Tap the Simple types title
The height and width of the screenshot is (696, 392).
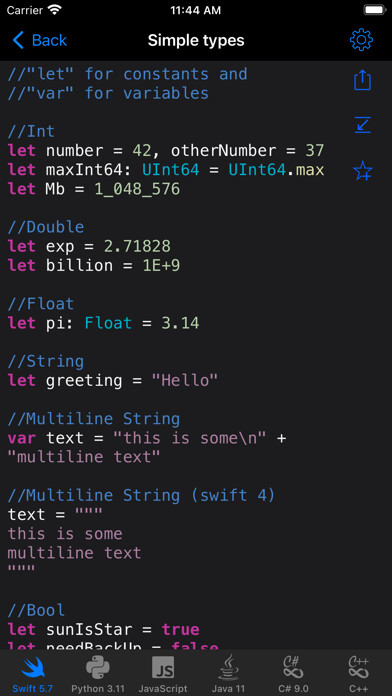tap(196, 40)
